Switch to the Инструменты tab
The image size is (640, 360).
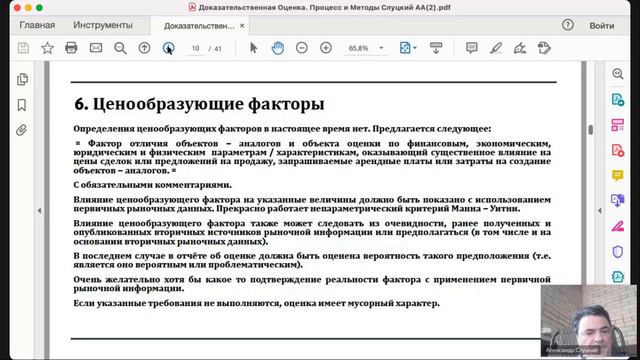tap(103, 25)
